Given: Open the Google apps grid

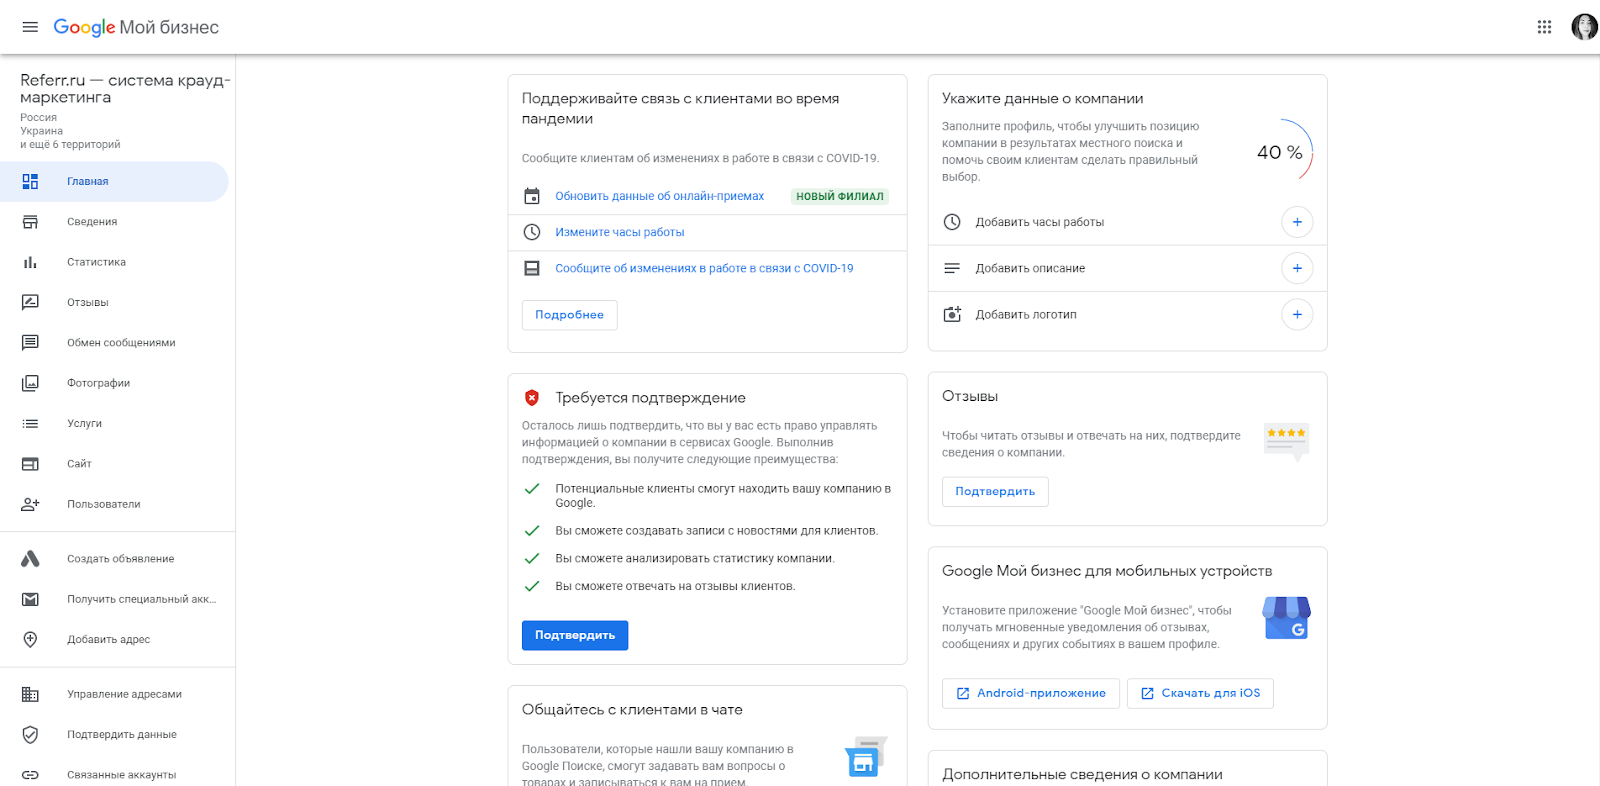Looking at the screenshot, I should pos(1544,27).
